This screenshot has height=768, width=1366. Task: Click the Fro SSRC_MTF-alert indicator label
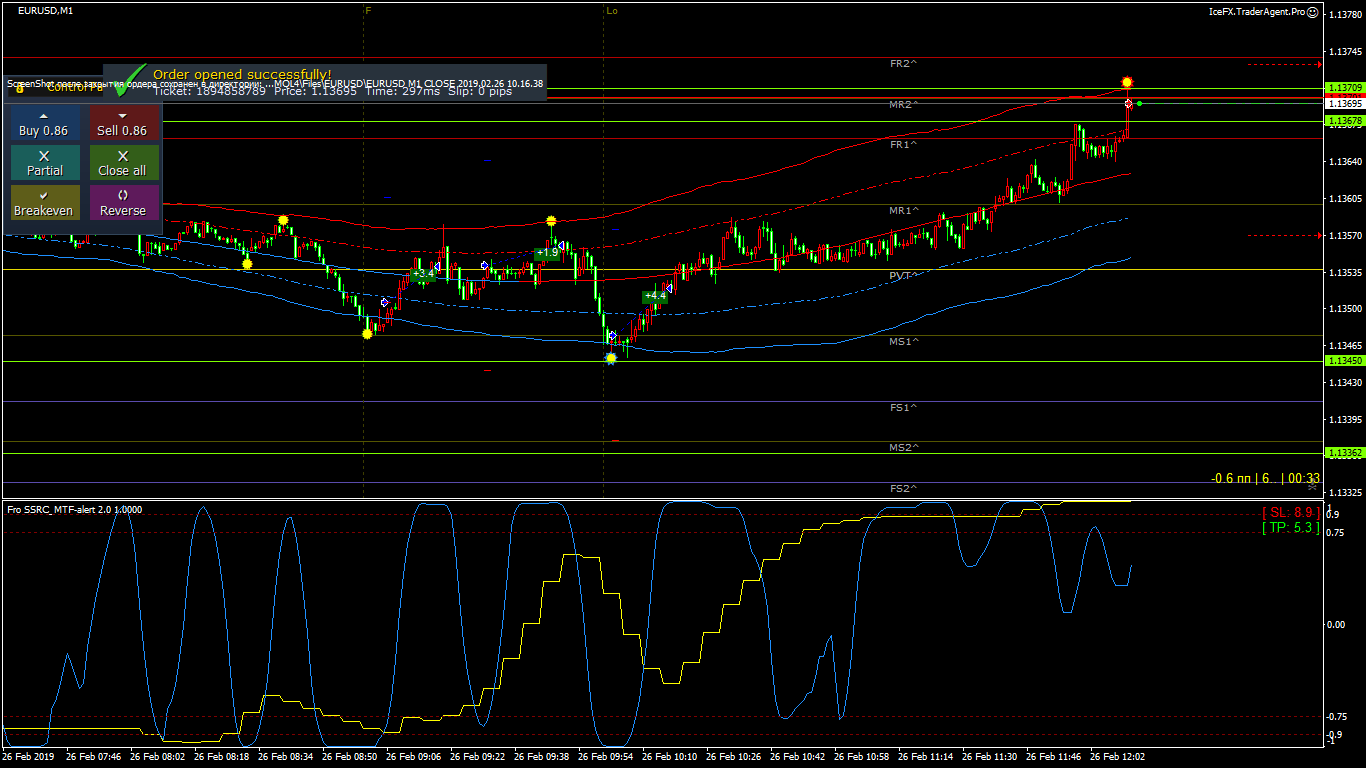[x=75, y=510]
